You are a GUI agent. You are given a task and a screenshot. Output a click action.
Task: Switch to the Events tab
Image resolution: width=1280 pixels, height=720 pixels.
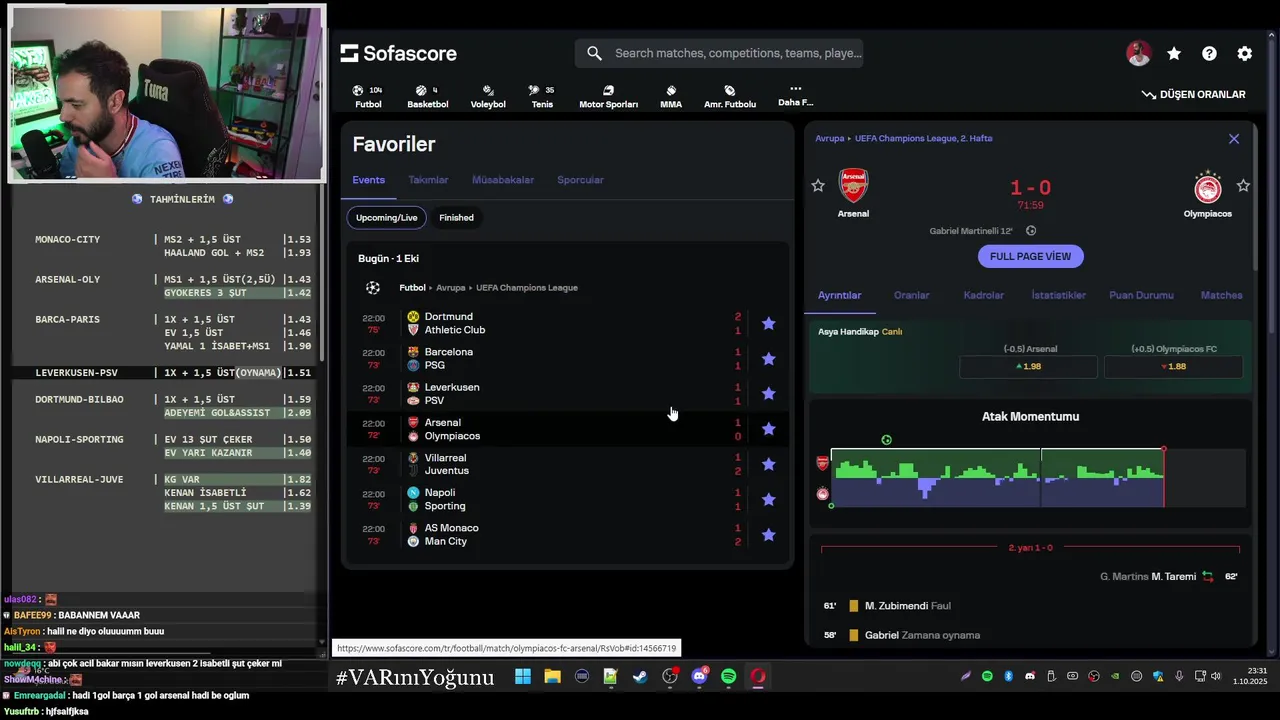pyautogui.click(x=368, y=180)
